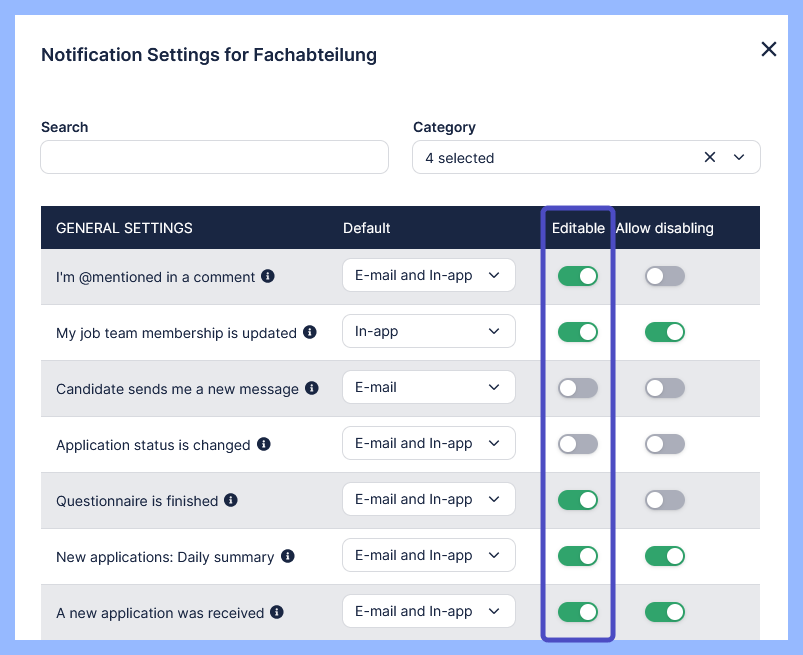Click info icon next to job team membership
The height and width of the screenshot is (655, 803).
coord(310,332)
